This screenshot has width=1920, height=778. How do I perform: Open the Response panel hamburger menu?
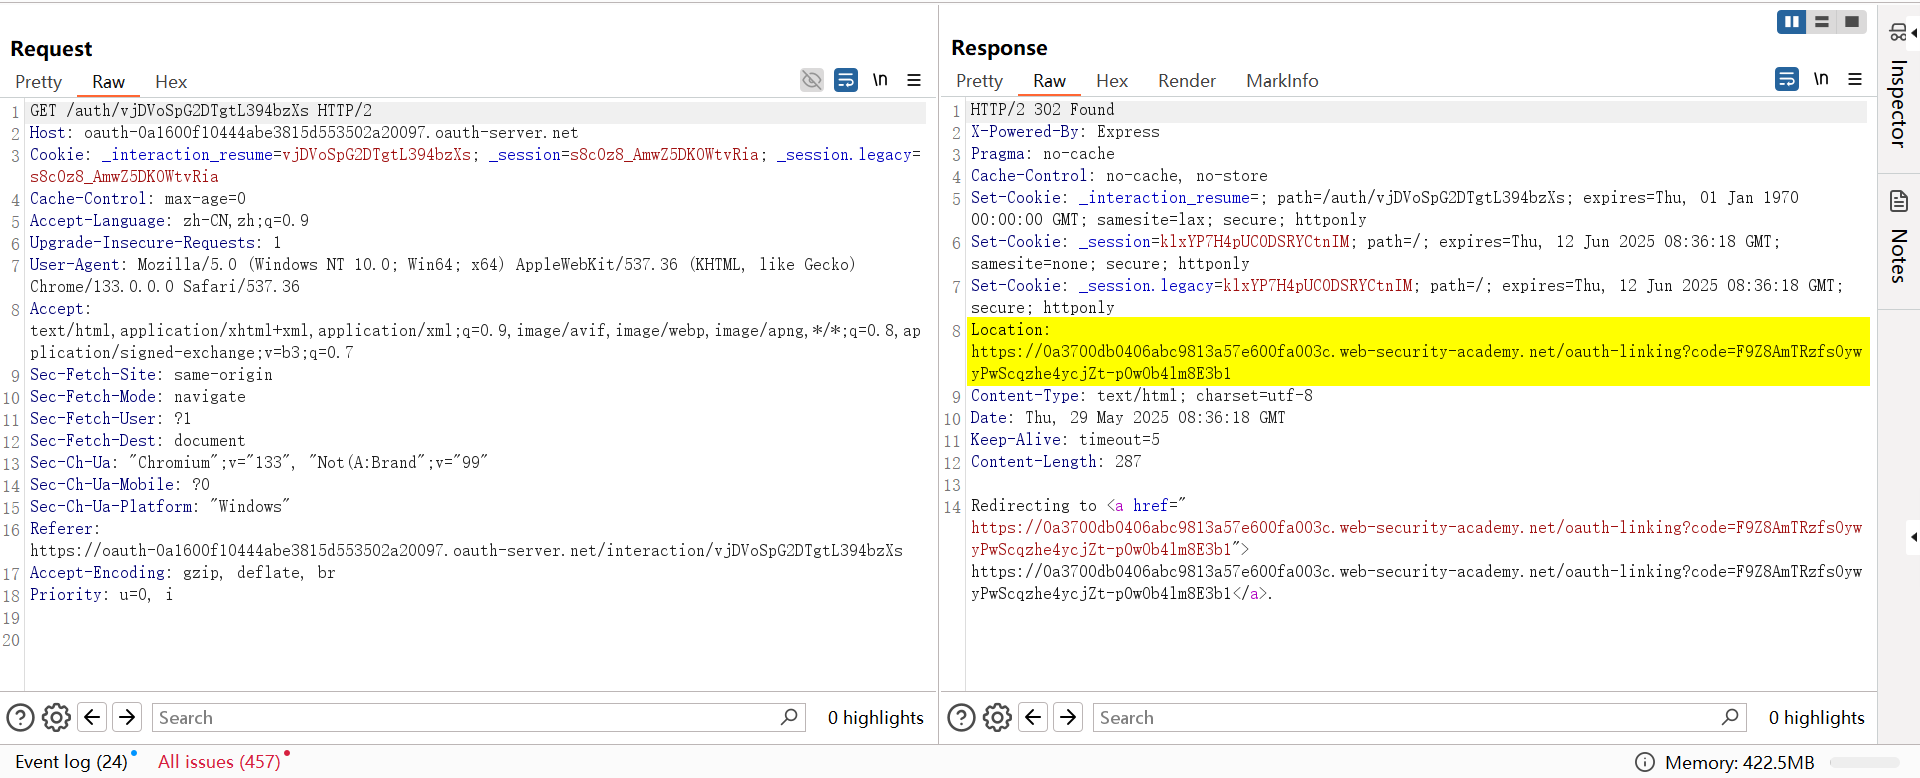click(x=1855, y=79)
